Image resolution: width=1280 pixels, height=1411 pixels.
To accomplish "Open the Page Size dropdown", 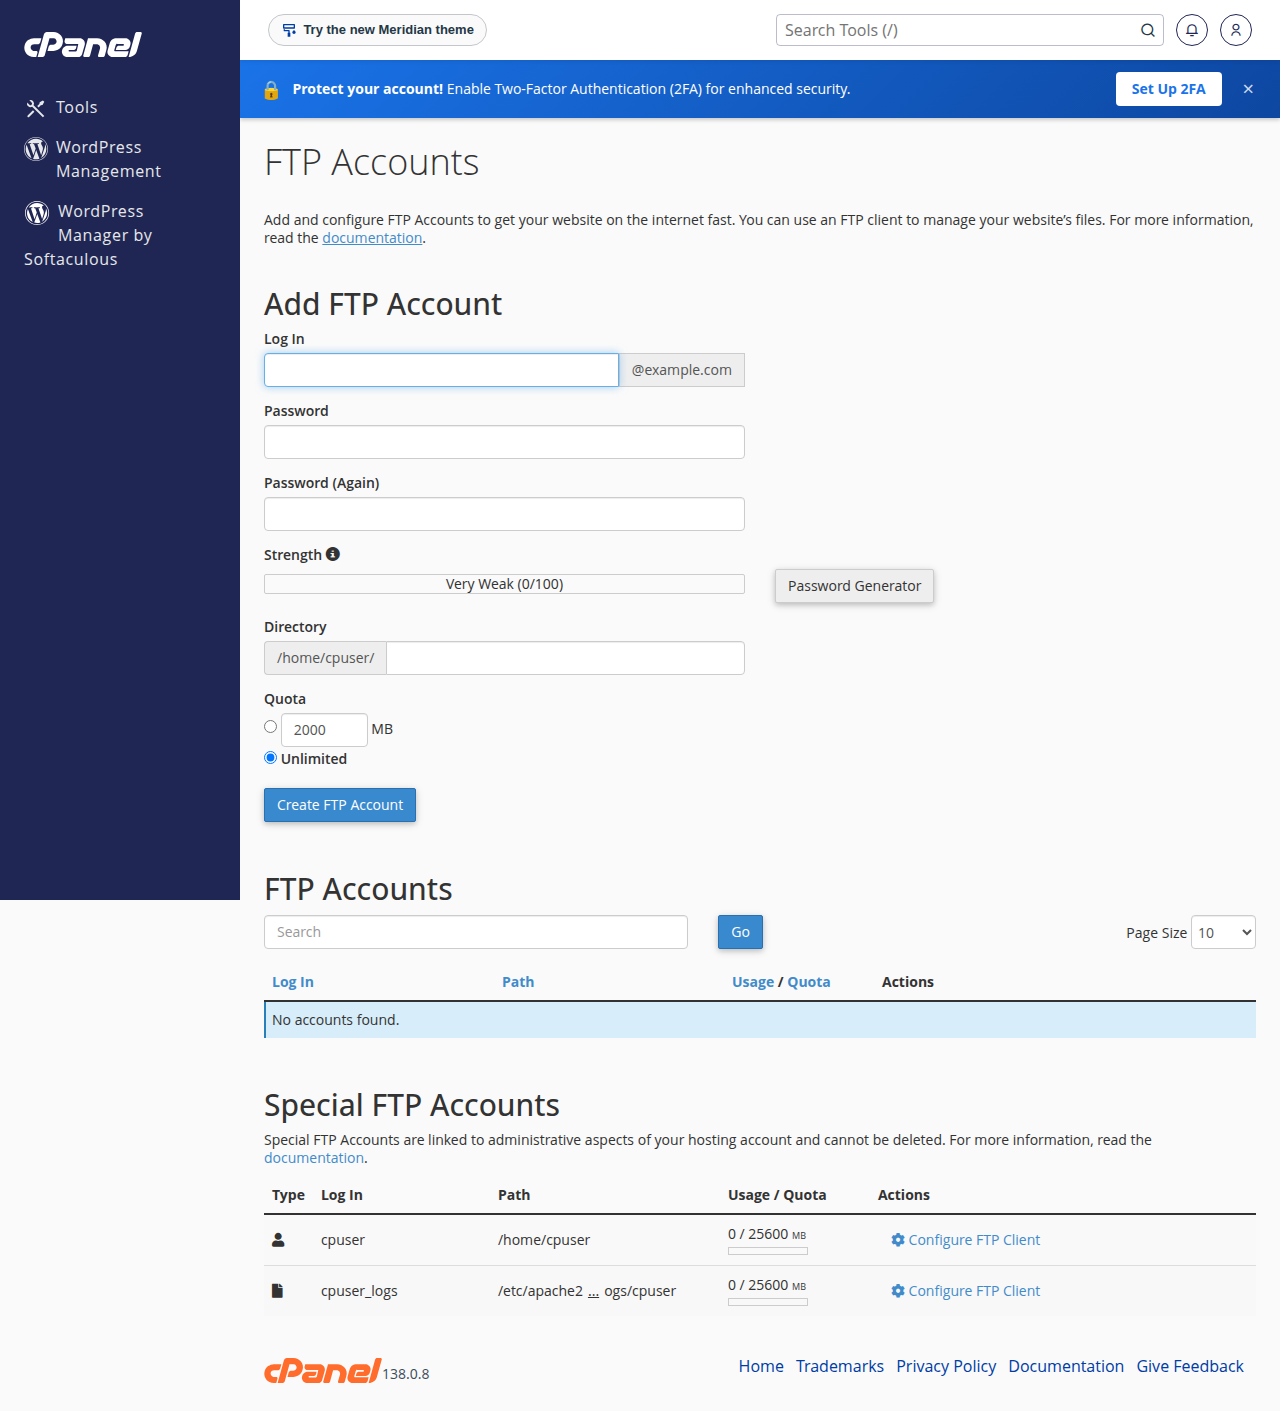I will (x=1223, y=932).
